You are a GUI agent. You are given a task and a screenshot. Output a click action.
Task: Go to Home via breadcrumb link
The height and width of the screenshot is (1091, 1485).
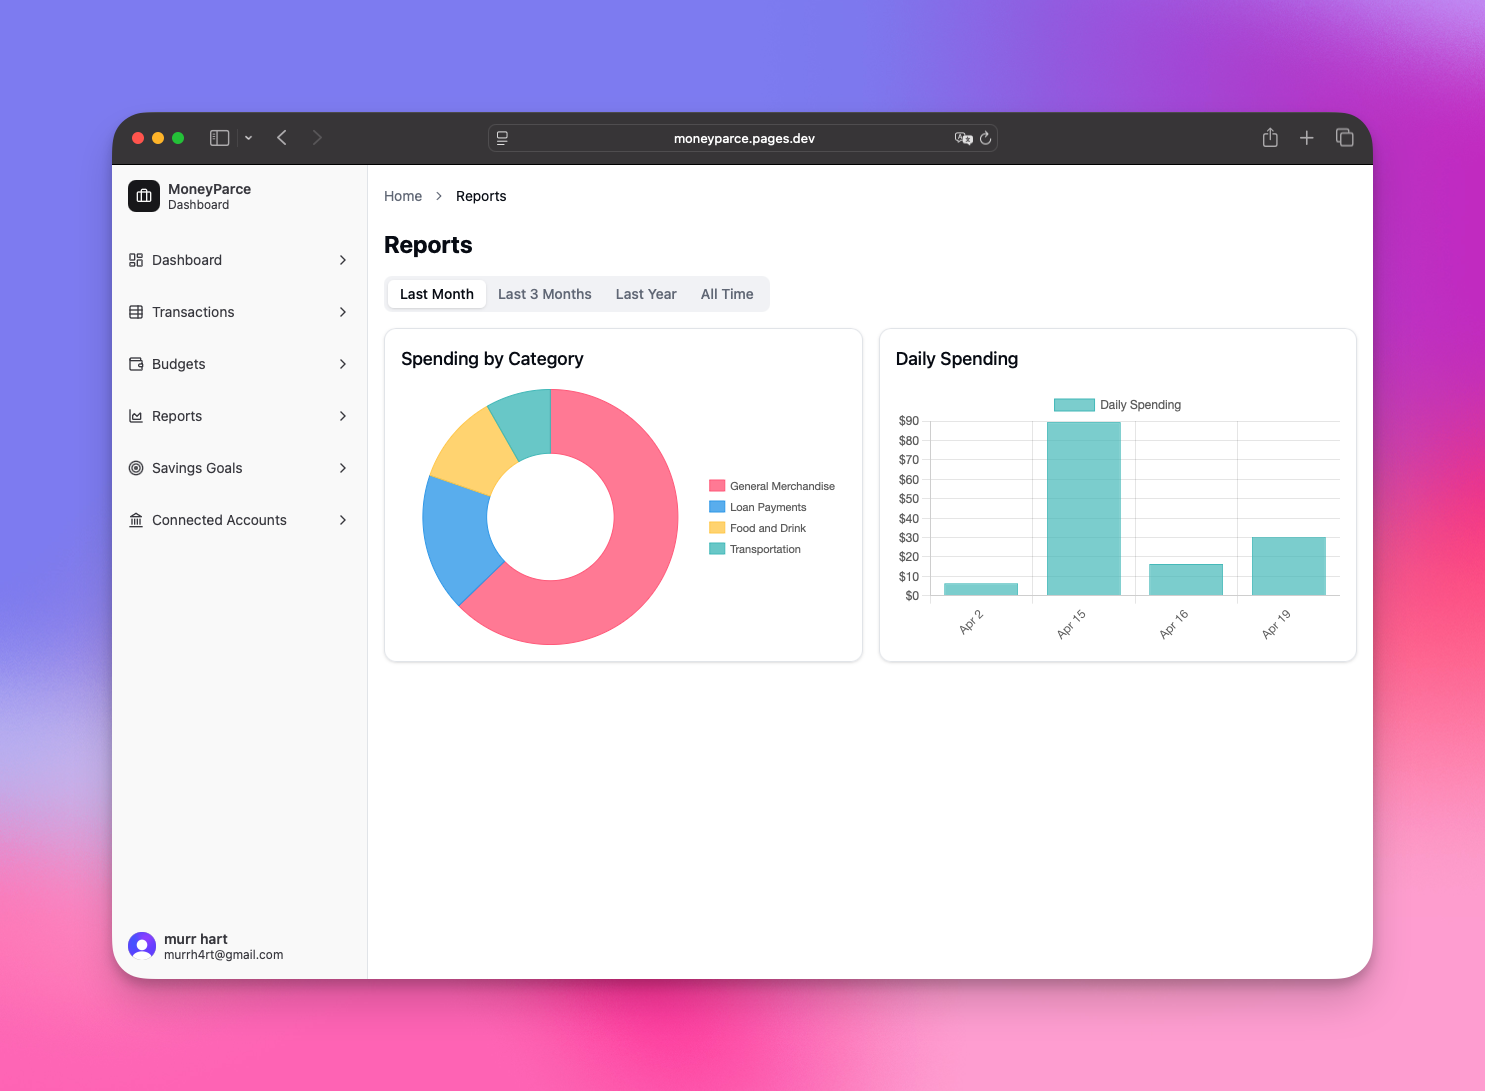pyautogui.click(x=403, y=196)
